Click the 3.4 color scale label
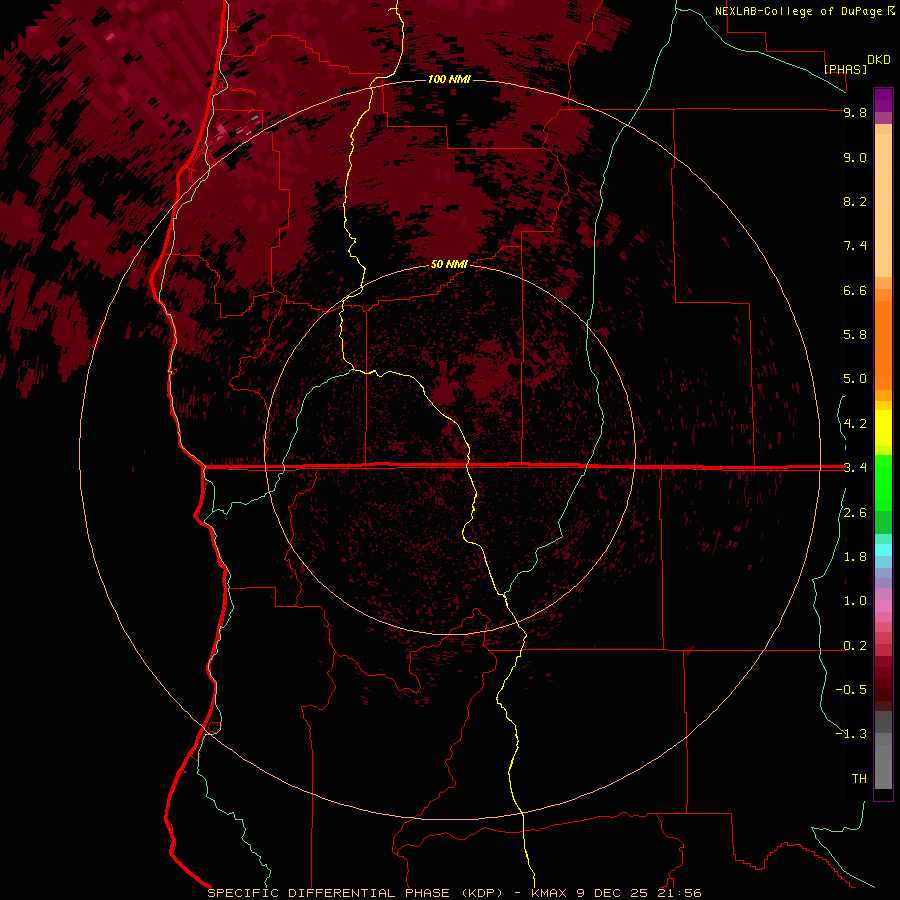 point(855,468)
